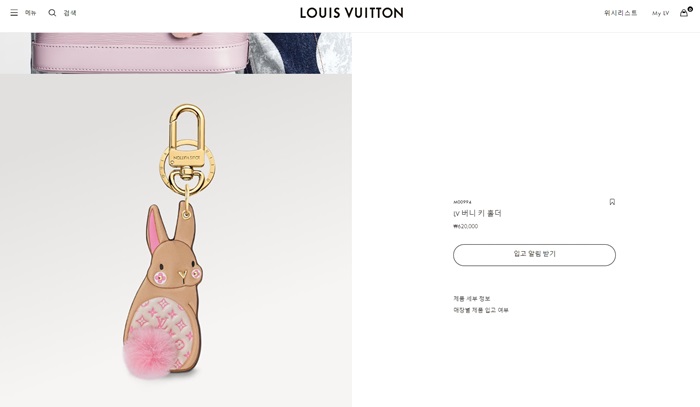Open the My LV account link
Viewport: 700px width, 407px height.
[x=660, y=13]
